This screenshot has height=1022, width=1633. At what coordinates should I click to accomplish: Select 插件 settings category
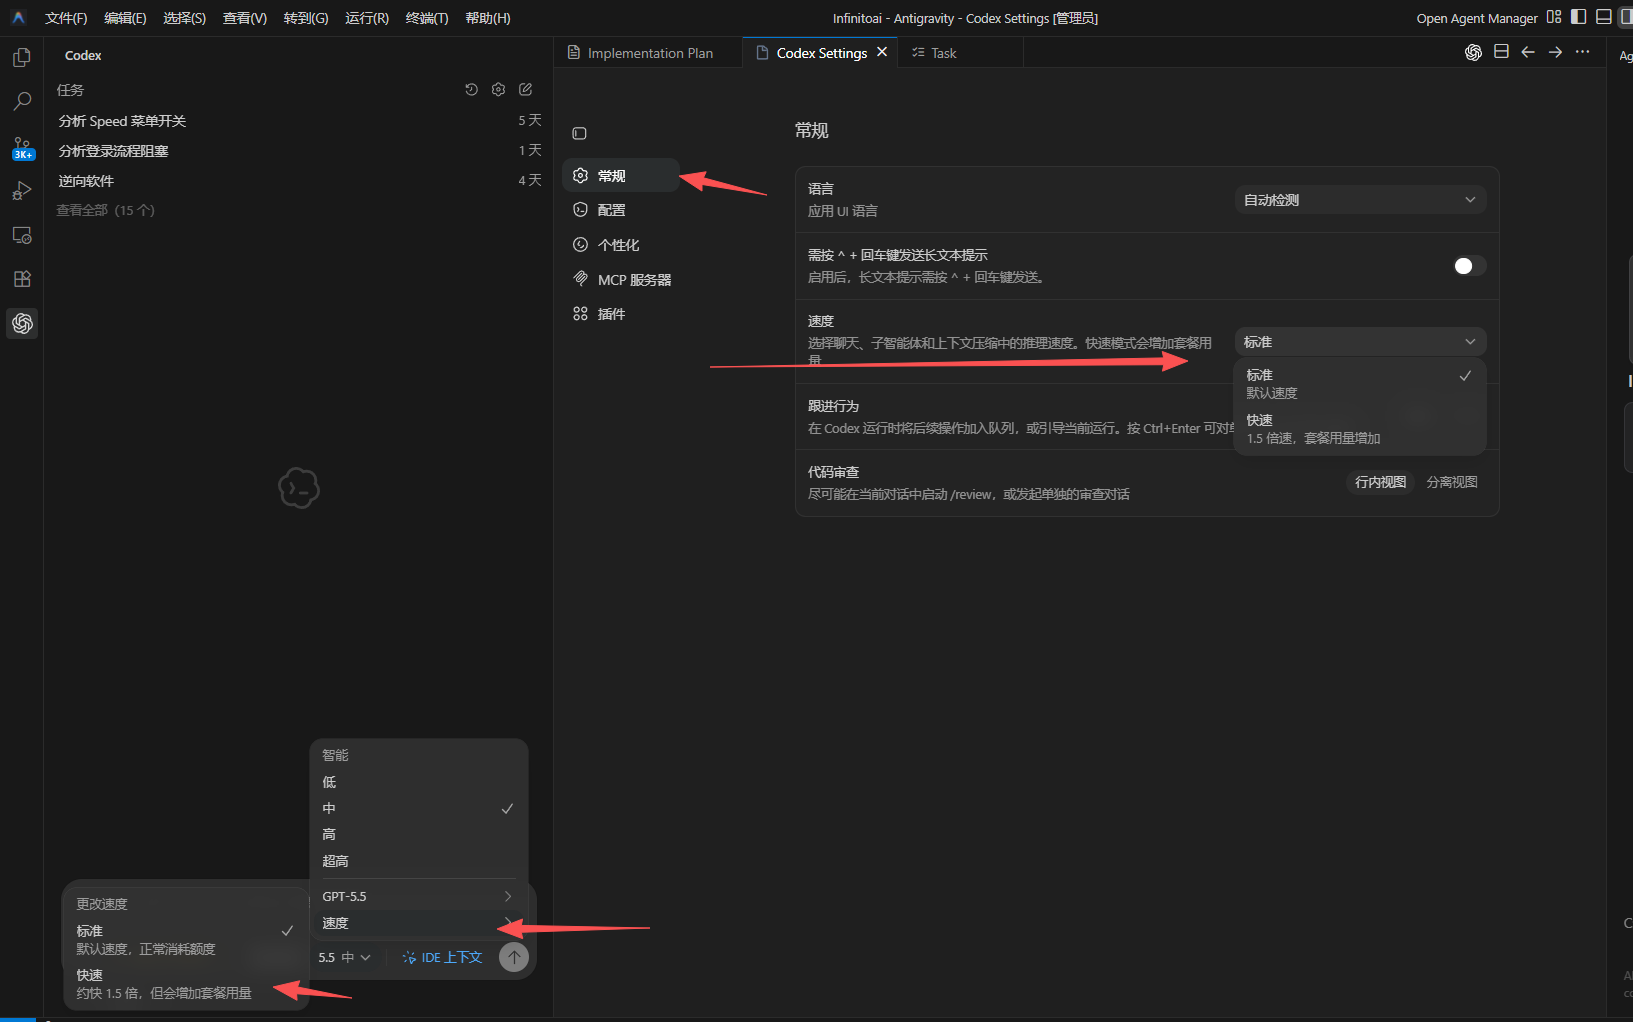[x=621, y=314]
